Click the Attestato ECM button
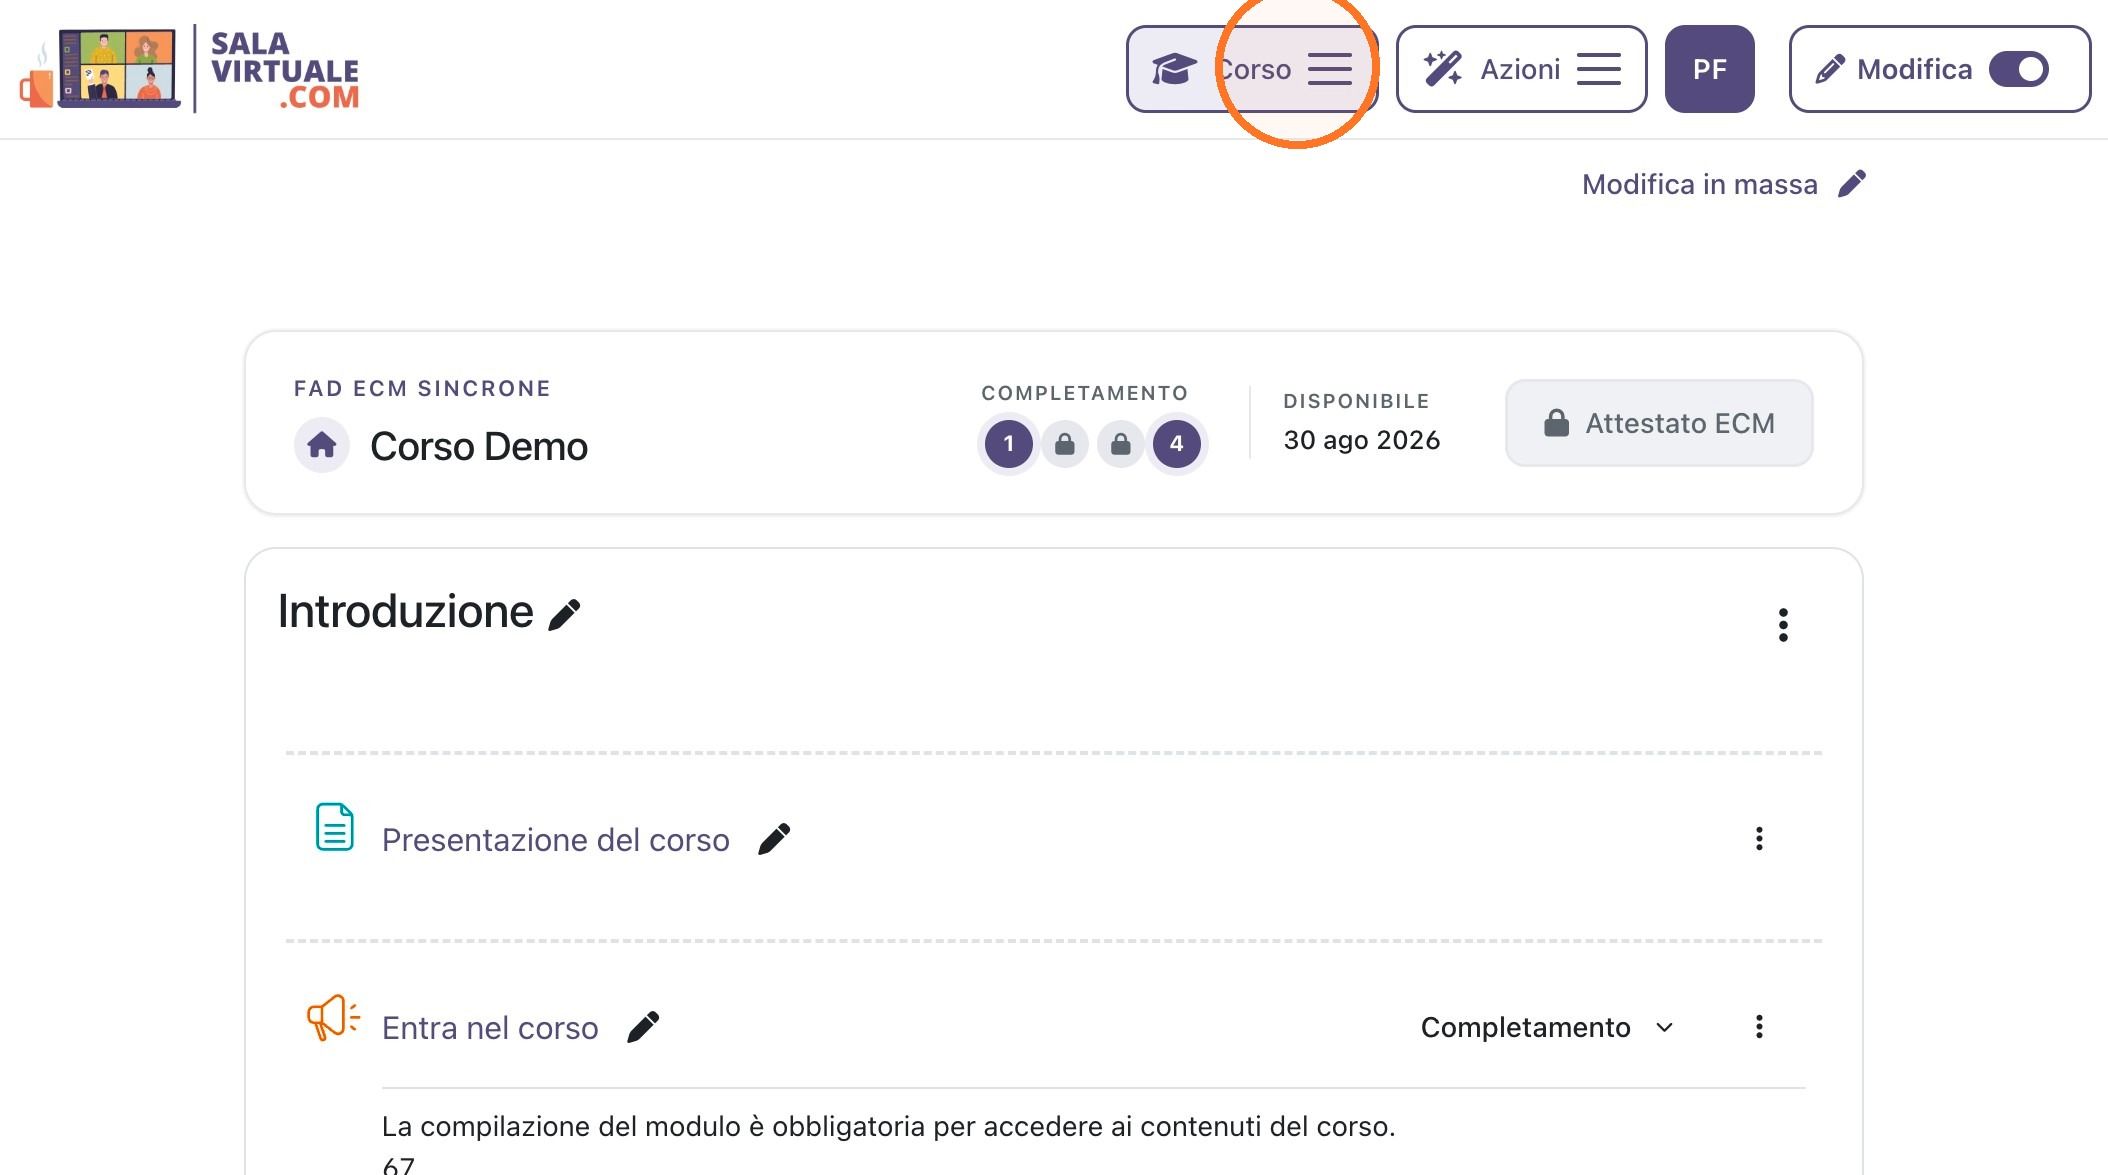2108x1175 pixels. [1659, 423]
